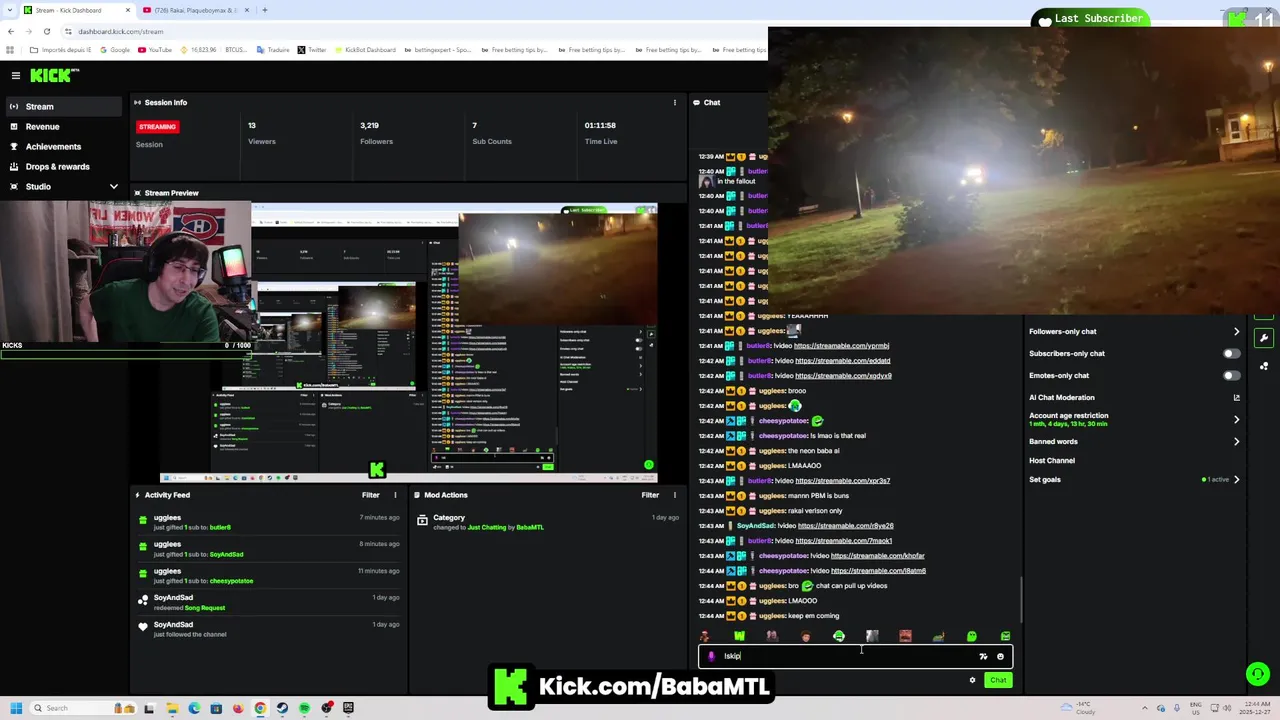Image resolution: width=1280 pixels, height=720 pixels.
Task: Open Activity Feed three-dot options menu
Action: coord(395,495)
